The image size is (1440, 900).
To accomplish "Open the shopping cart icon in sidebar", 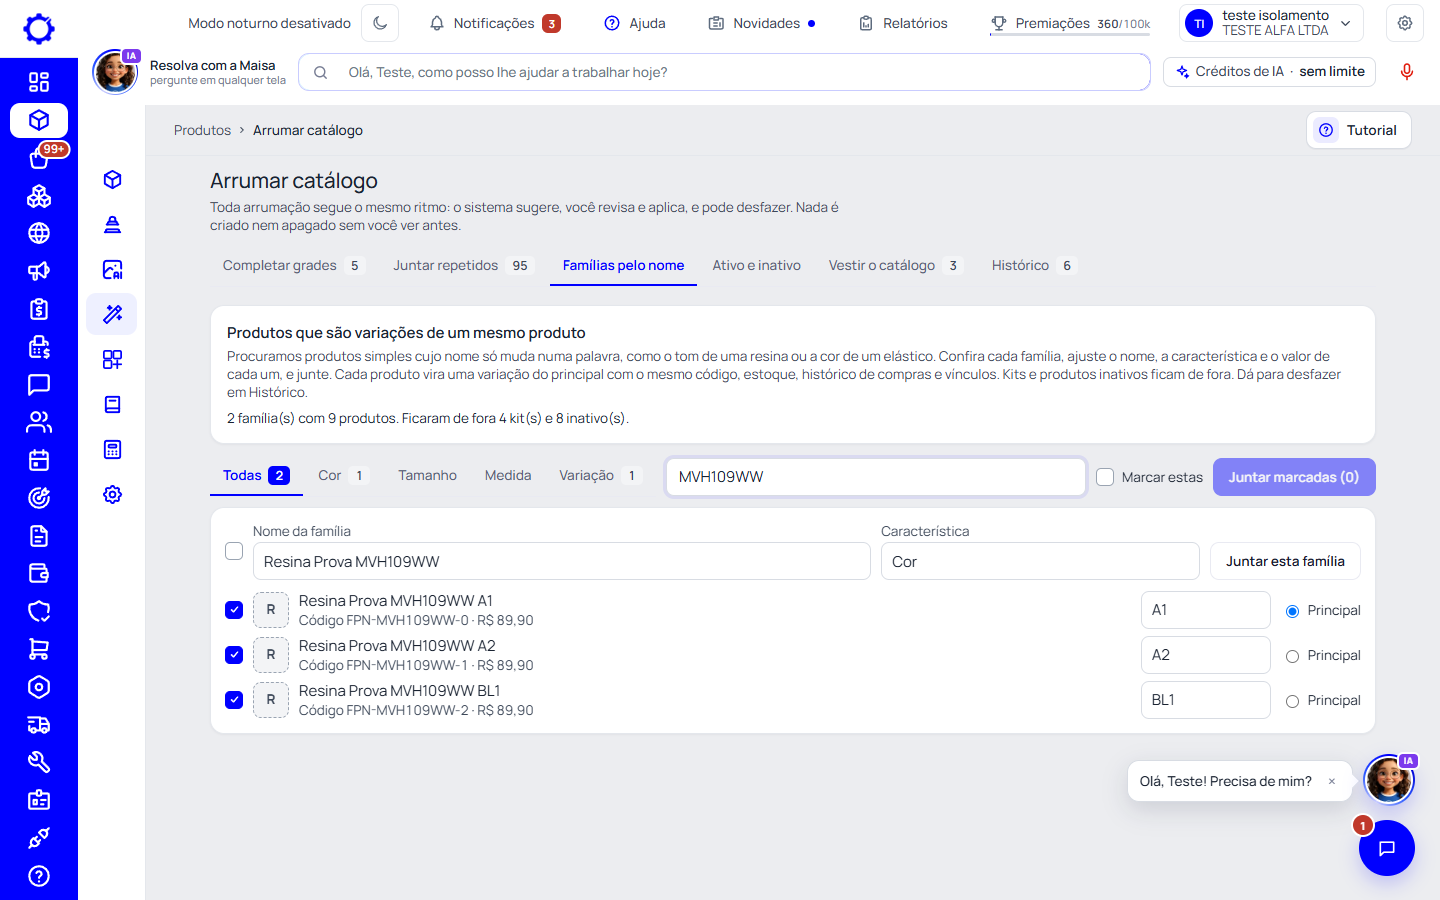I will 39,649.
